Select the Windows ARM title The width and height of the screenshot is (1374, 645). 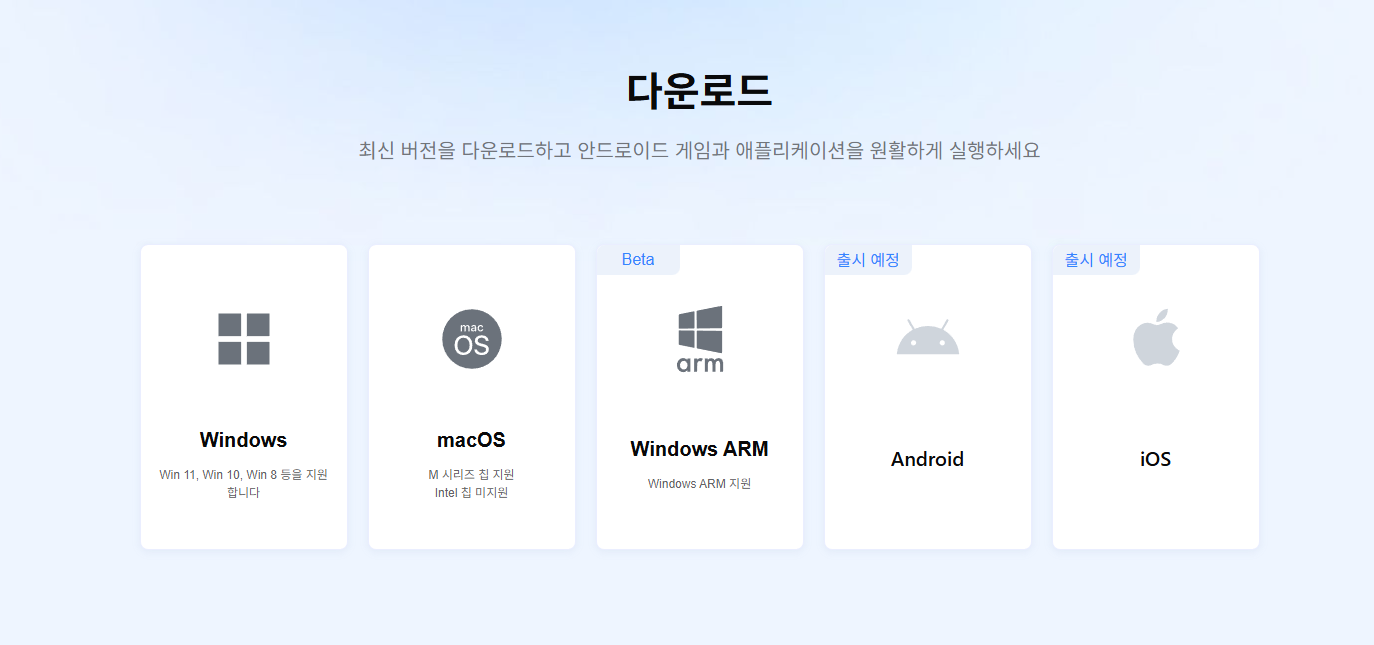pos(700,449)
